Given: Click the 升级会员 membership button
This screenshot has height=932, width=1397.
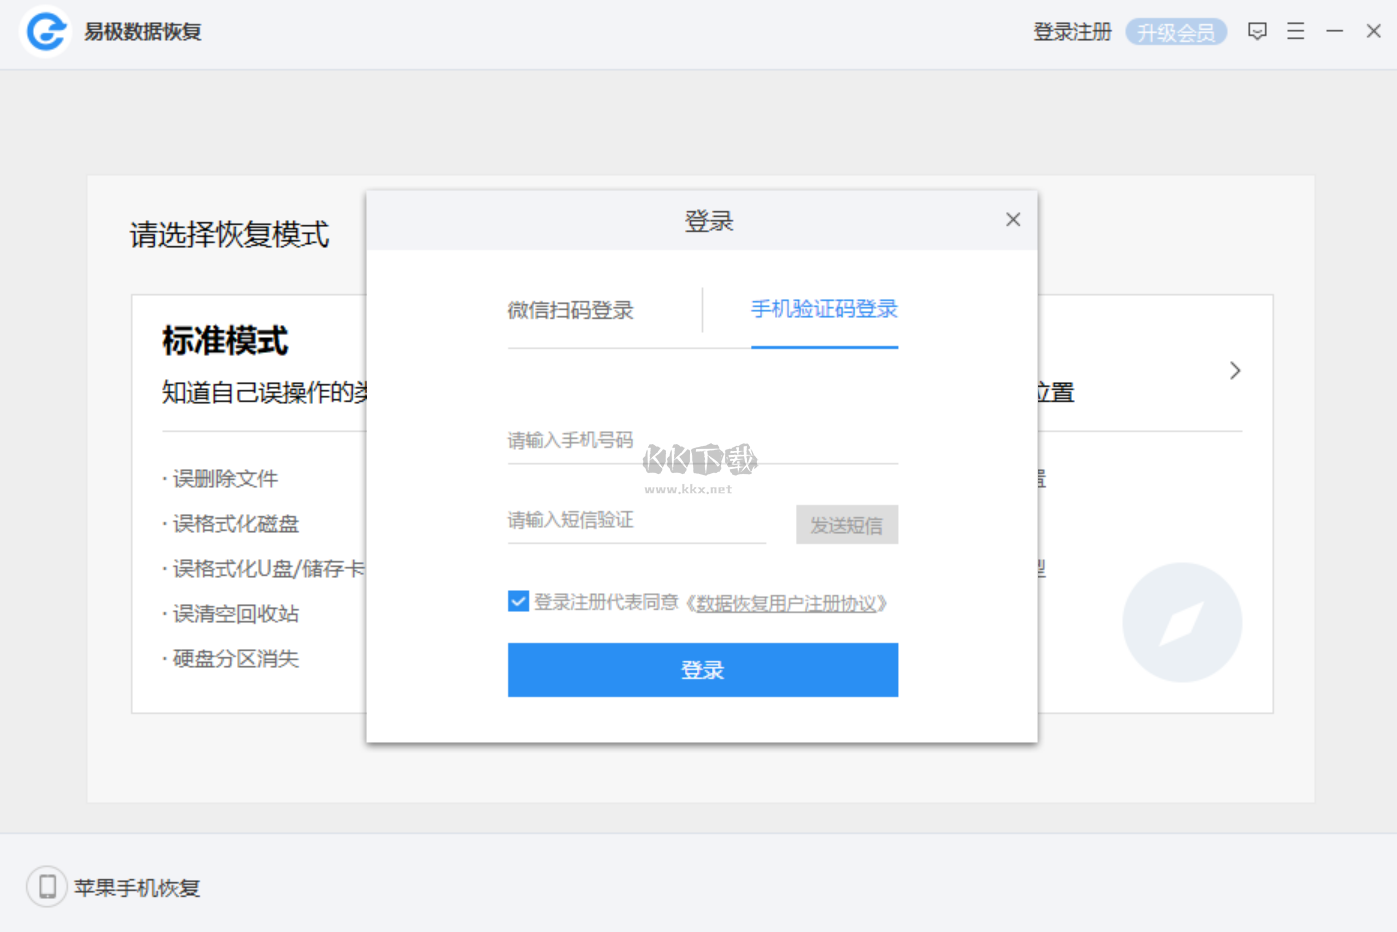Looking at the screenshot, I should [1176, 31].
